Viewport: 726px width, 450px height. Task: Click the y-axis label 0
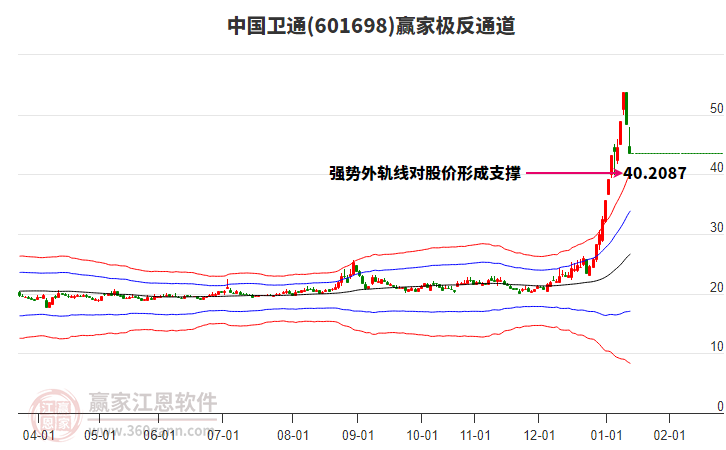(x=720, y=406)
